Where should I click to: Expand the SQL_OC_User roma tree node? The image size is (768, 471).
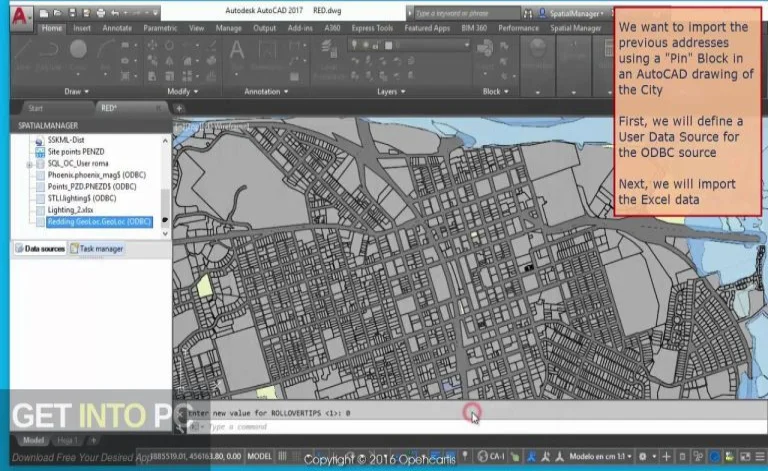(29, 164)
